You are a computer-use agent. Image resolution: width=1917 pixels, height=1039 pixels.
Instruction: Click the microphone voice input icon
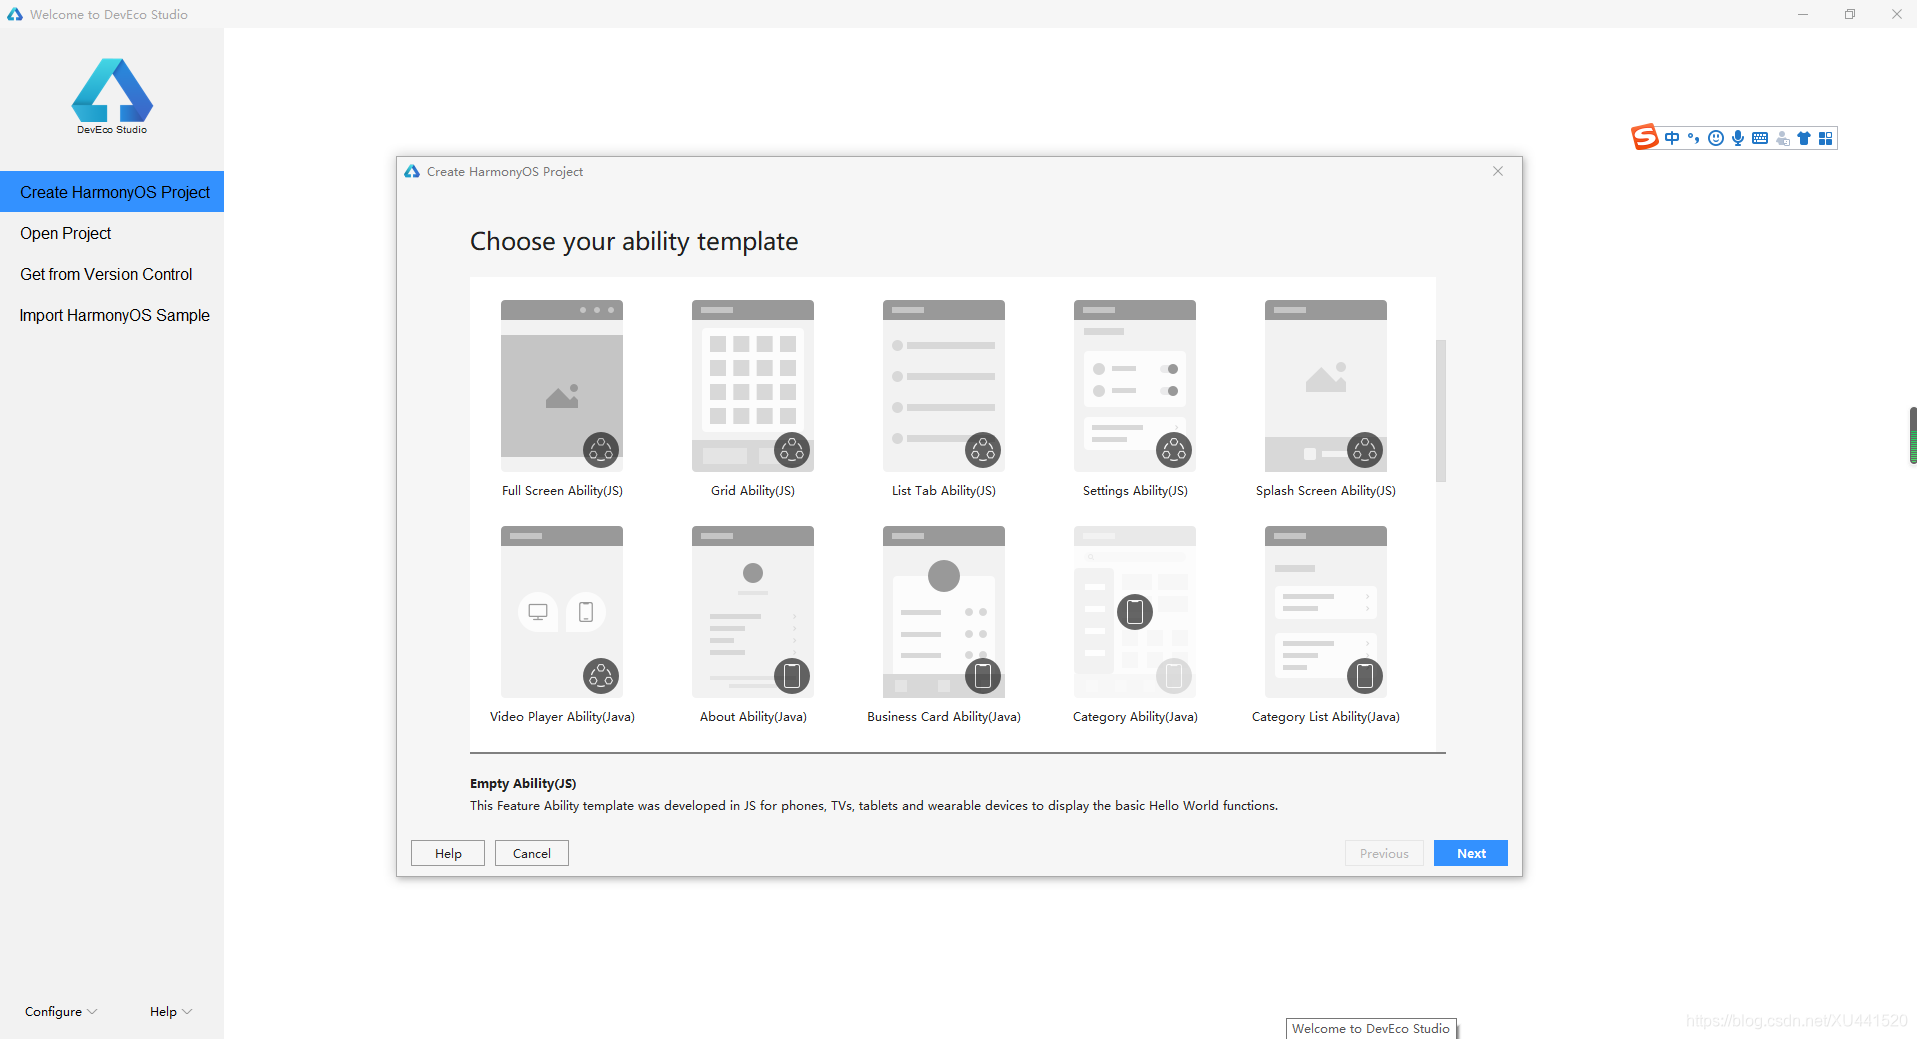tap(1738, 138)
